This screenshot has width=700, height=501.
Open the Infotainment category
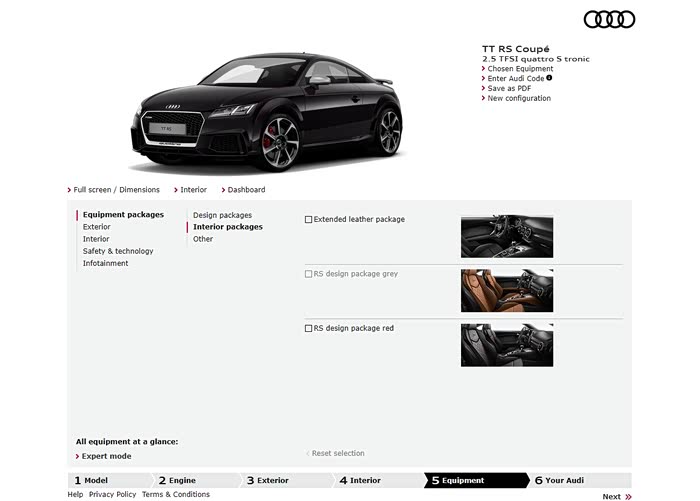105,263
